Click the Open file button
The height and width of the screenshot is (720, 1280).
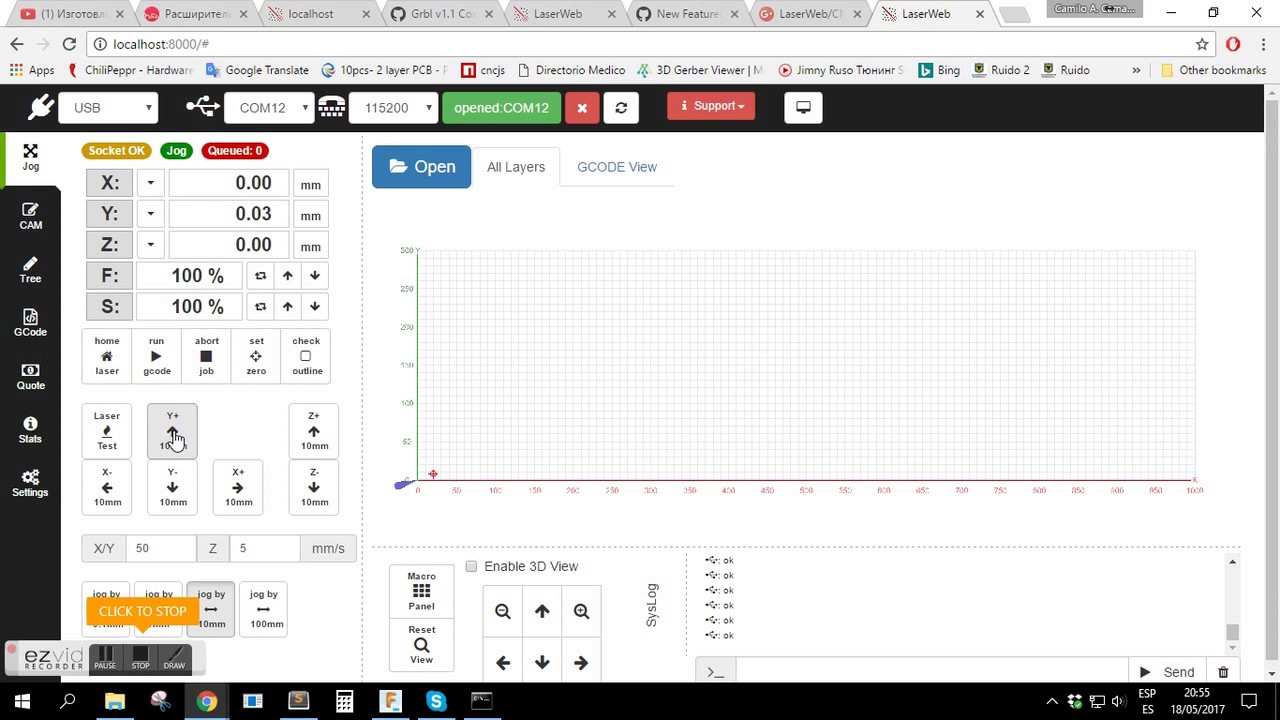pyautogui.click(x=421, y=167)
